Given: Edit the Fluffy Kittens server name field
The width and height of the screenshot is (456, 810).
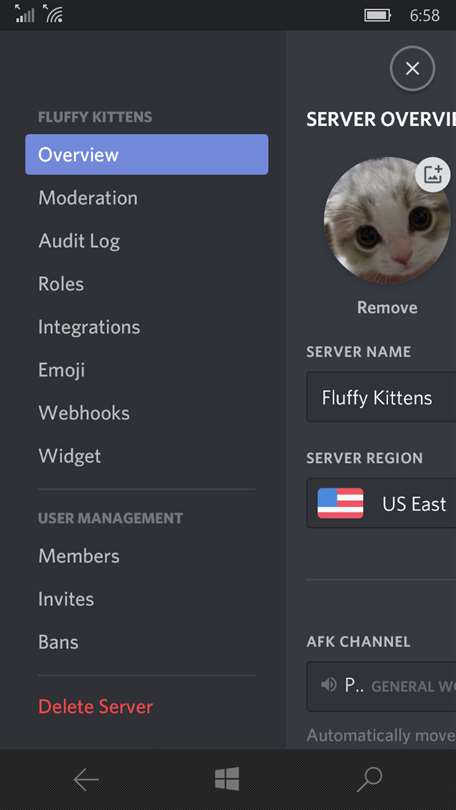Looking at the screenshot, I should click(381, 397).
